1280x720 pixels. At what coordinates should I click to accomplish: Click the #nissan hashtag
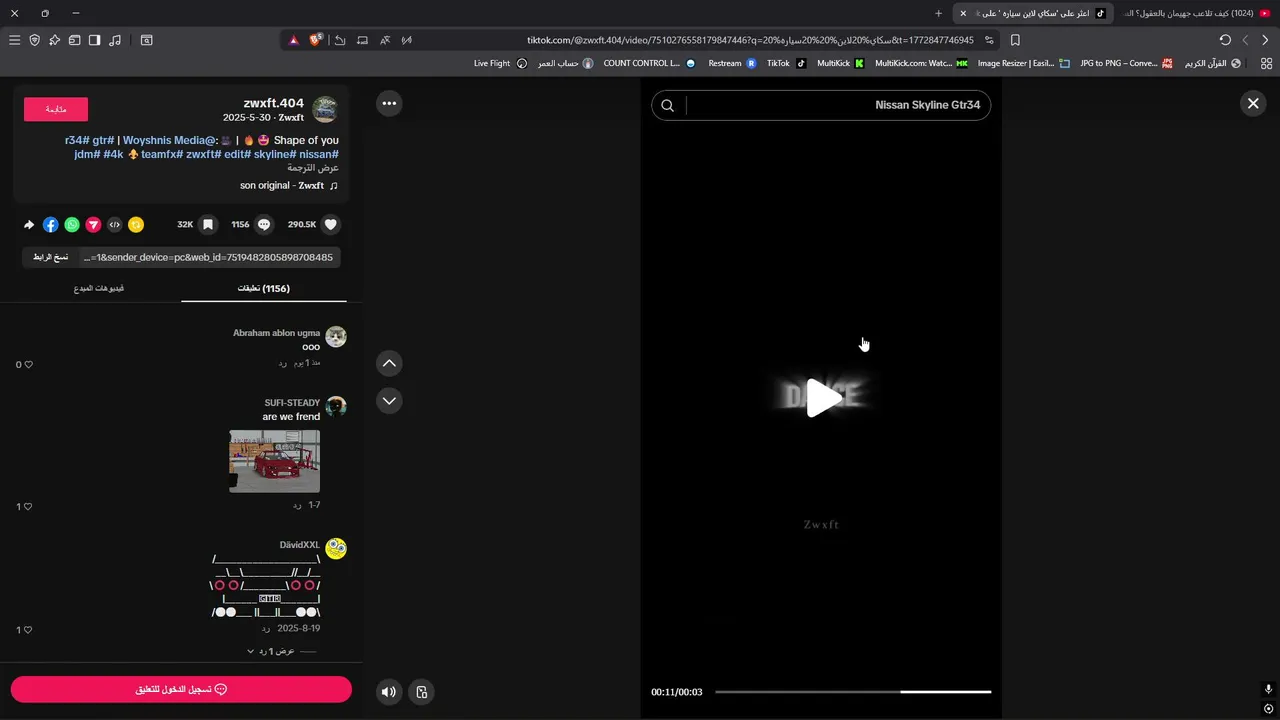[x=319, y=155]
